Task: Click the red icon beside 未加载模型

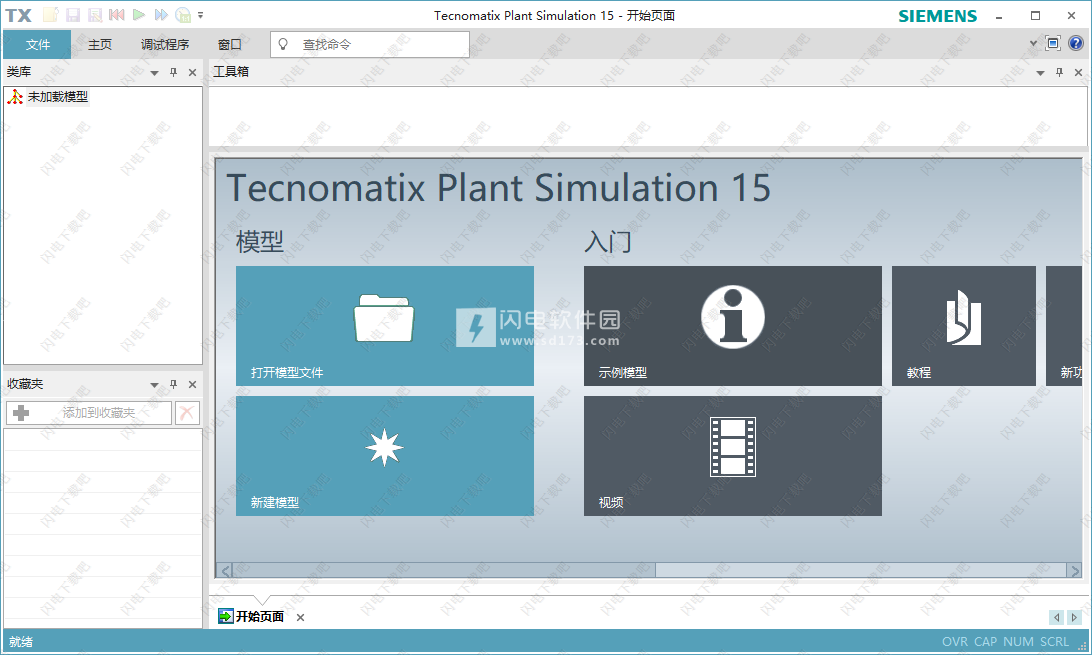Action: [x=15, y=97]
